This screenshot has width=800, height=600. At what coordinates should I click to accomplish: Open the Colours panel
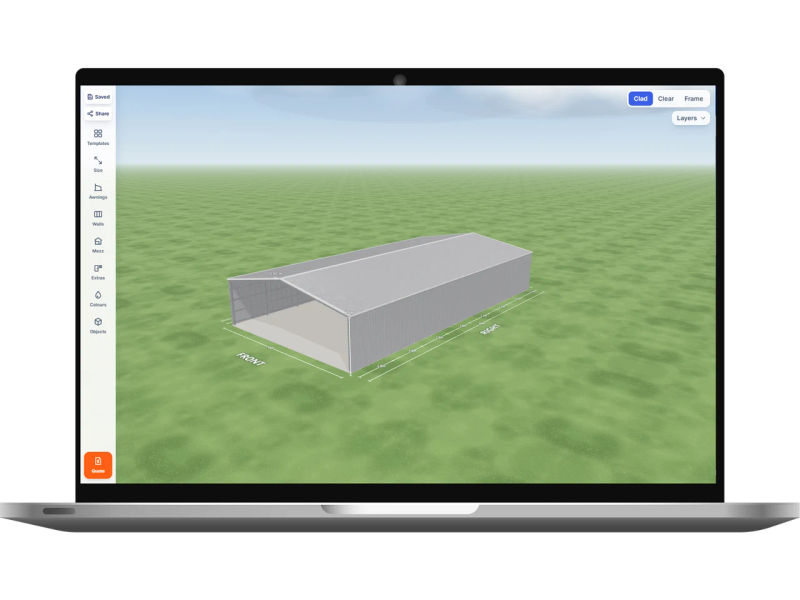[x=98, y=299]
